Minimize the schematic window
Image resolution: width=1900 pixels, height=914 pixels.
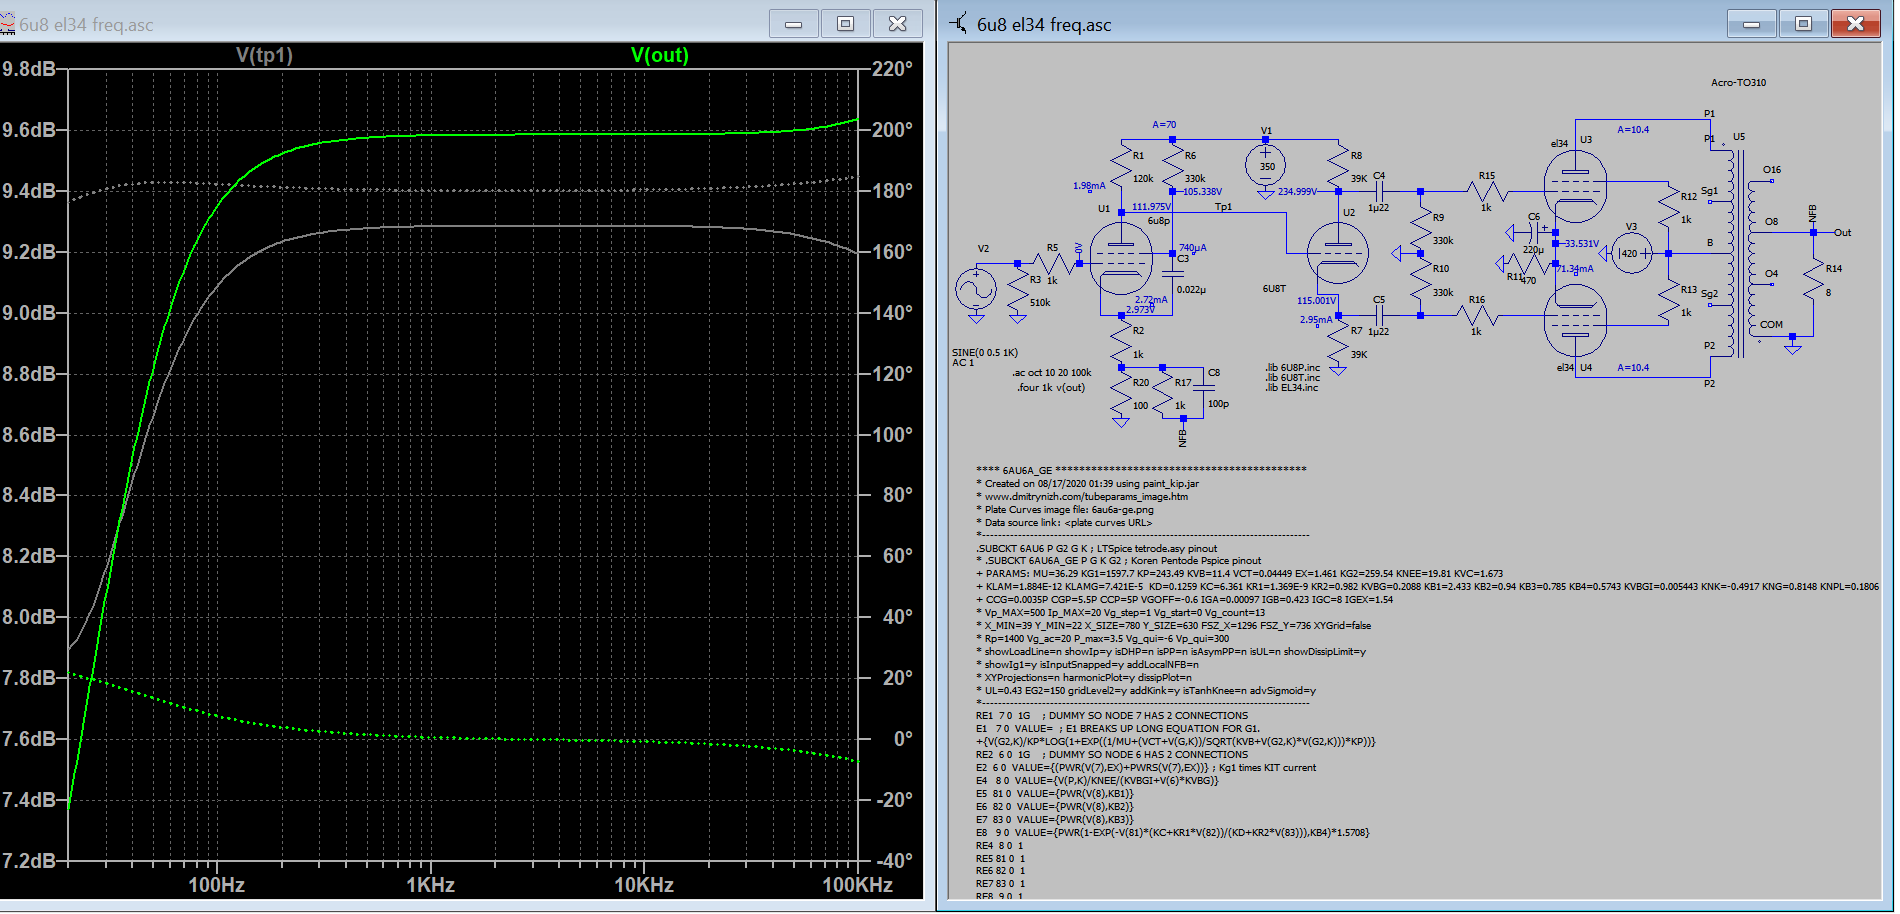pos(1751,24)
